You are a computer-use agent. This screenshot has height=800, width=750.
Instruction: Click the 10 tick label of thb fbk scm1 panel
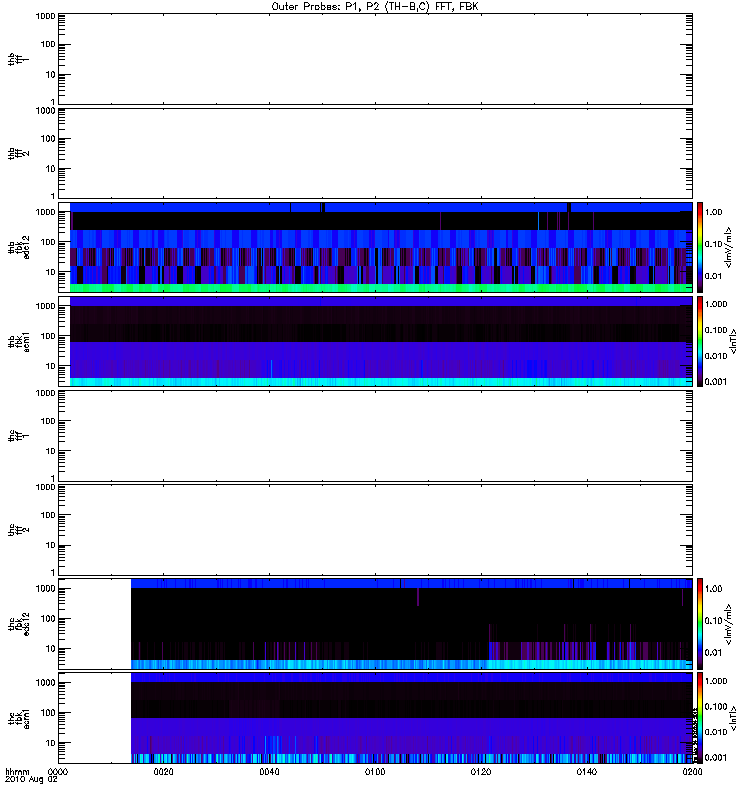pos(50,366)
